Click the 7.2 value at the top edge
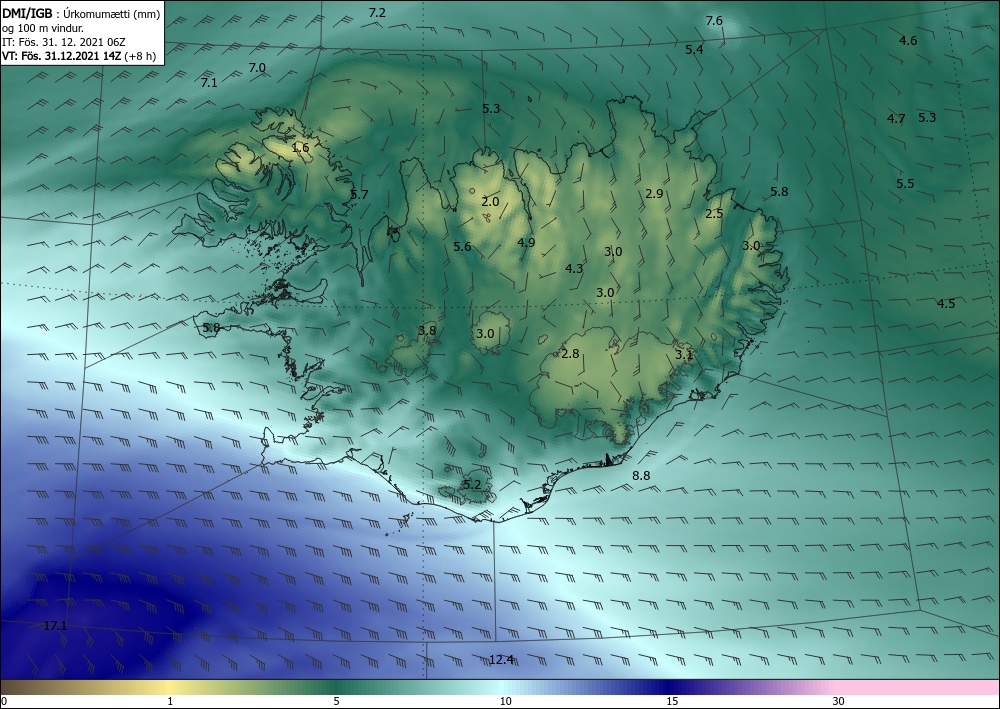The height and width of the screenshot is (709, 1000). 378,12
